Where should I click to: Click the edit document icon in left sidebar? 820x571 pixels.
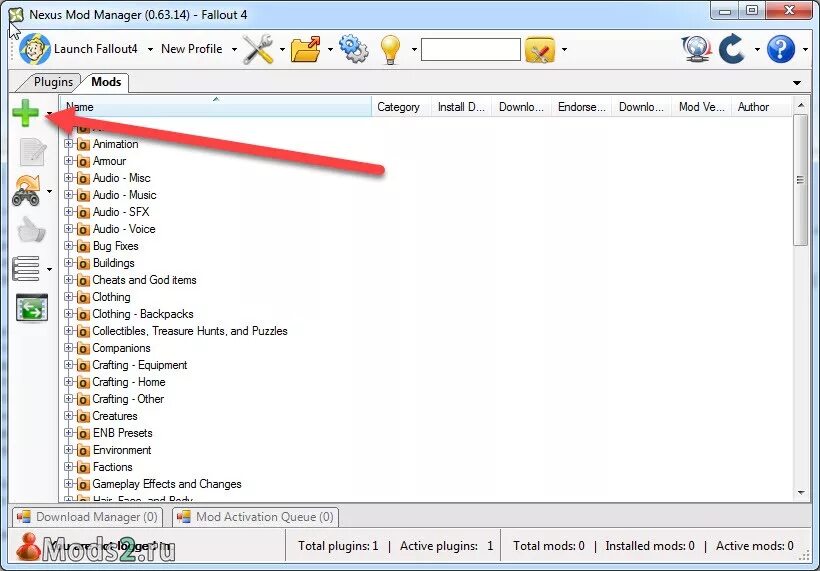click(x=33, y=152)
